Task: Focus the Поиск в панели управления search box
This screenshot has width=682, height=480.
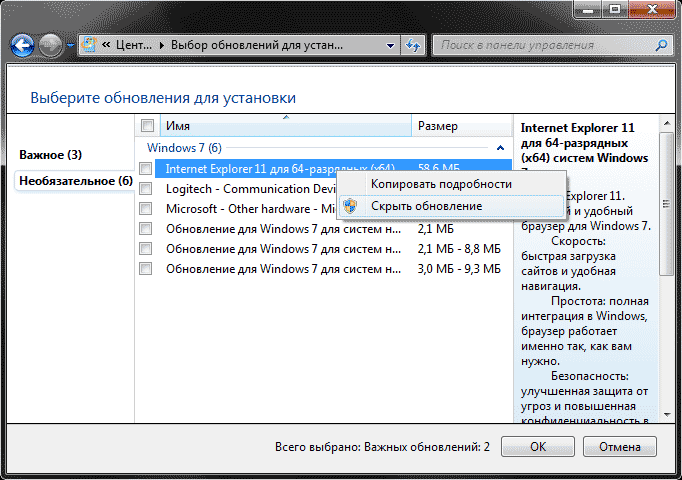Action: (x=544, y=45)
